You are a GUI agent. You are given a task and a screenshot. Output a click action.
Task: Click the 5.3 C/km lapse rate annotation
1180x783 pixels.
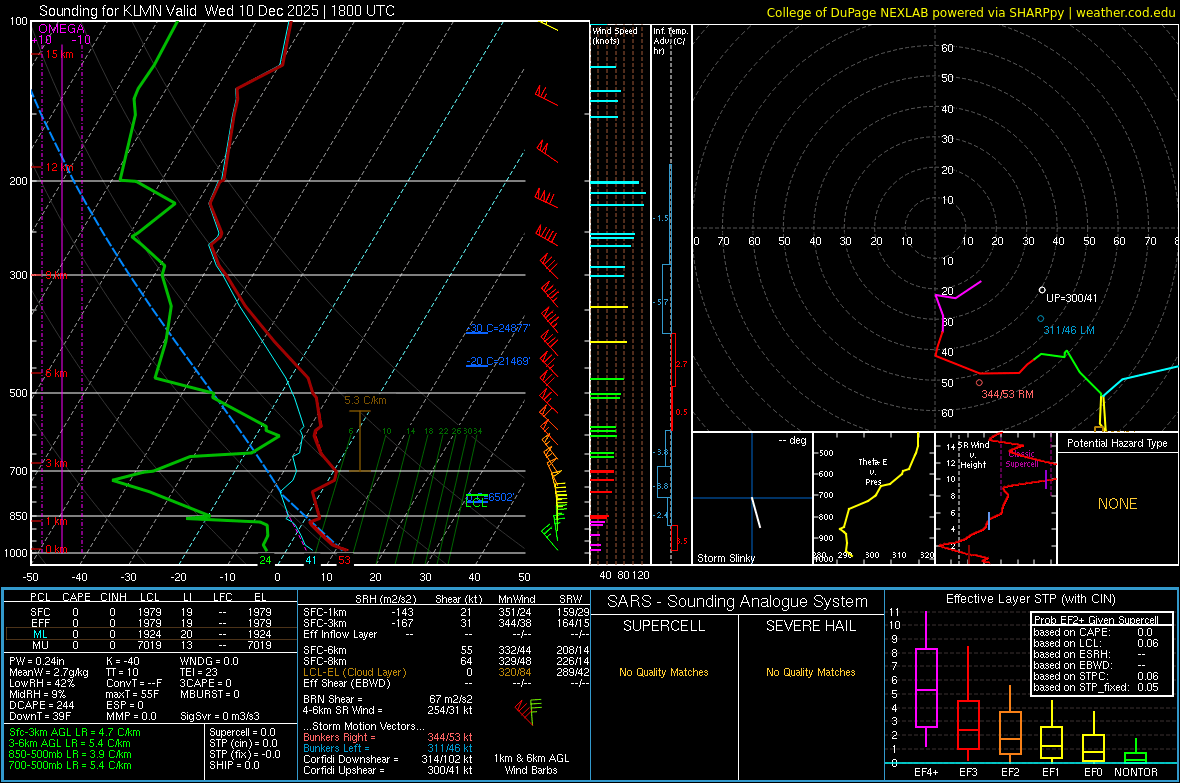pos(365,401)
